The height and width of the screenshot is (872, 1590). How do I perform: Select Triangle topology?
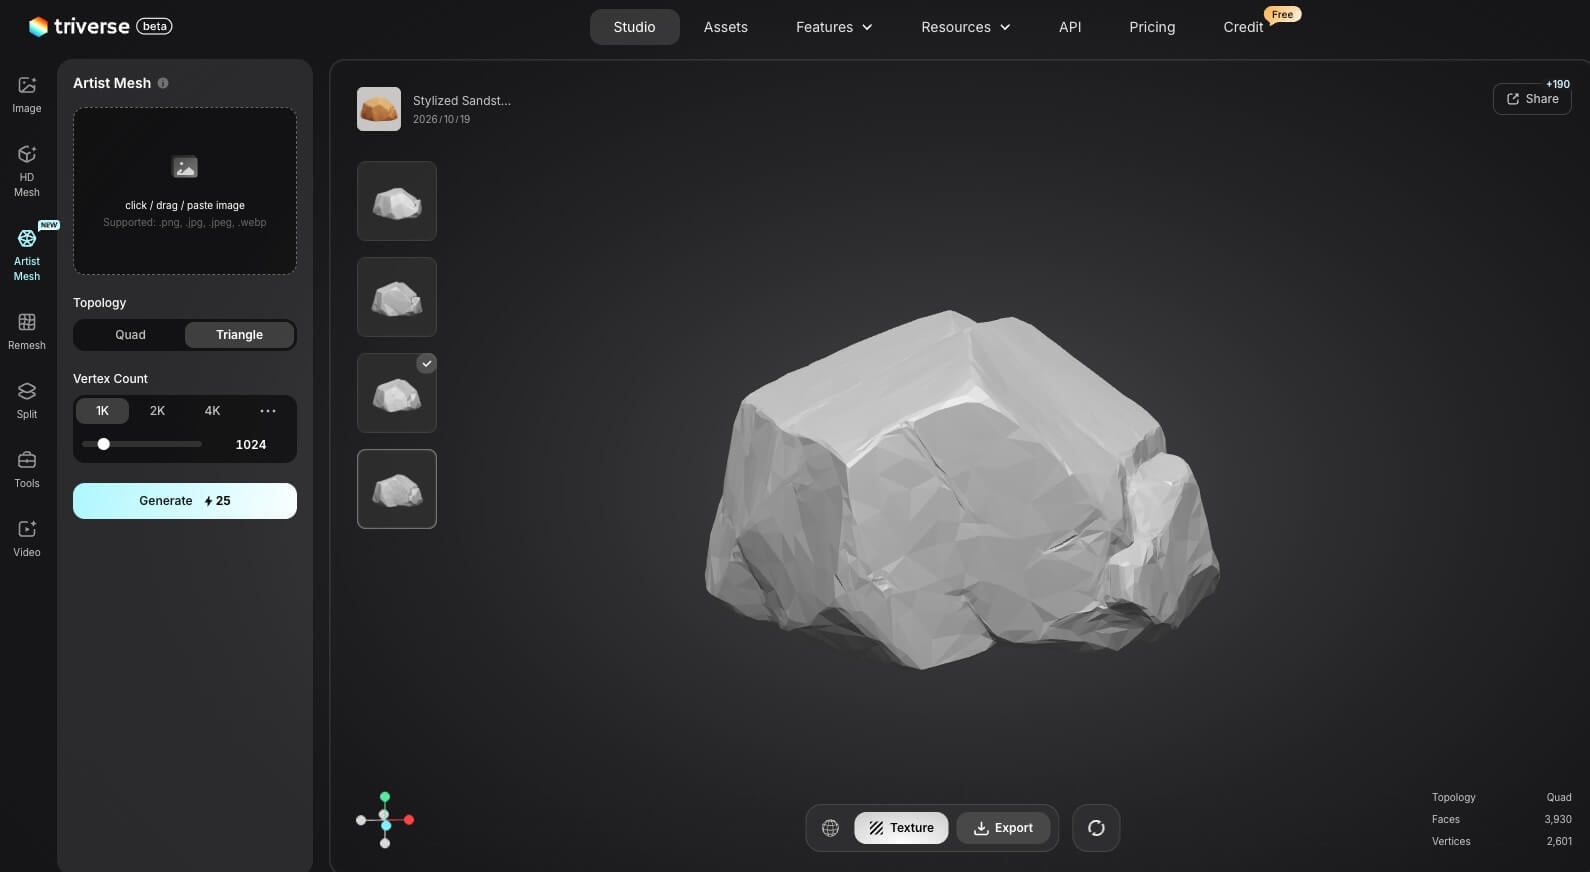[x=240, y=335]
